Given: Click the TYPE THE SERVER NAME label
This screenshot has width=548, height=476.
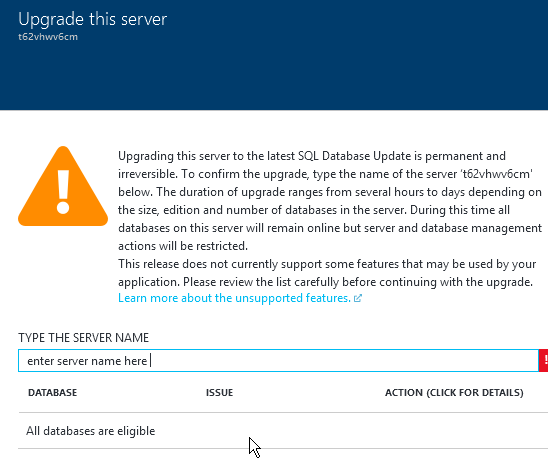Looking at the screenshot, I should [84, 338].
